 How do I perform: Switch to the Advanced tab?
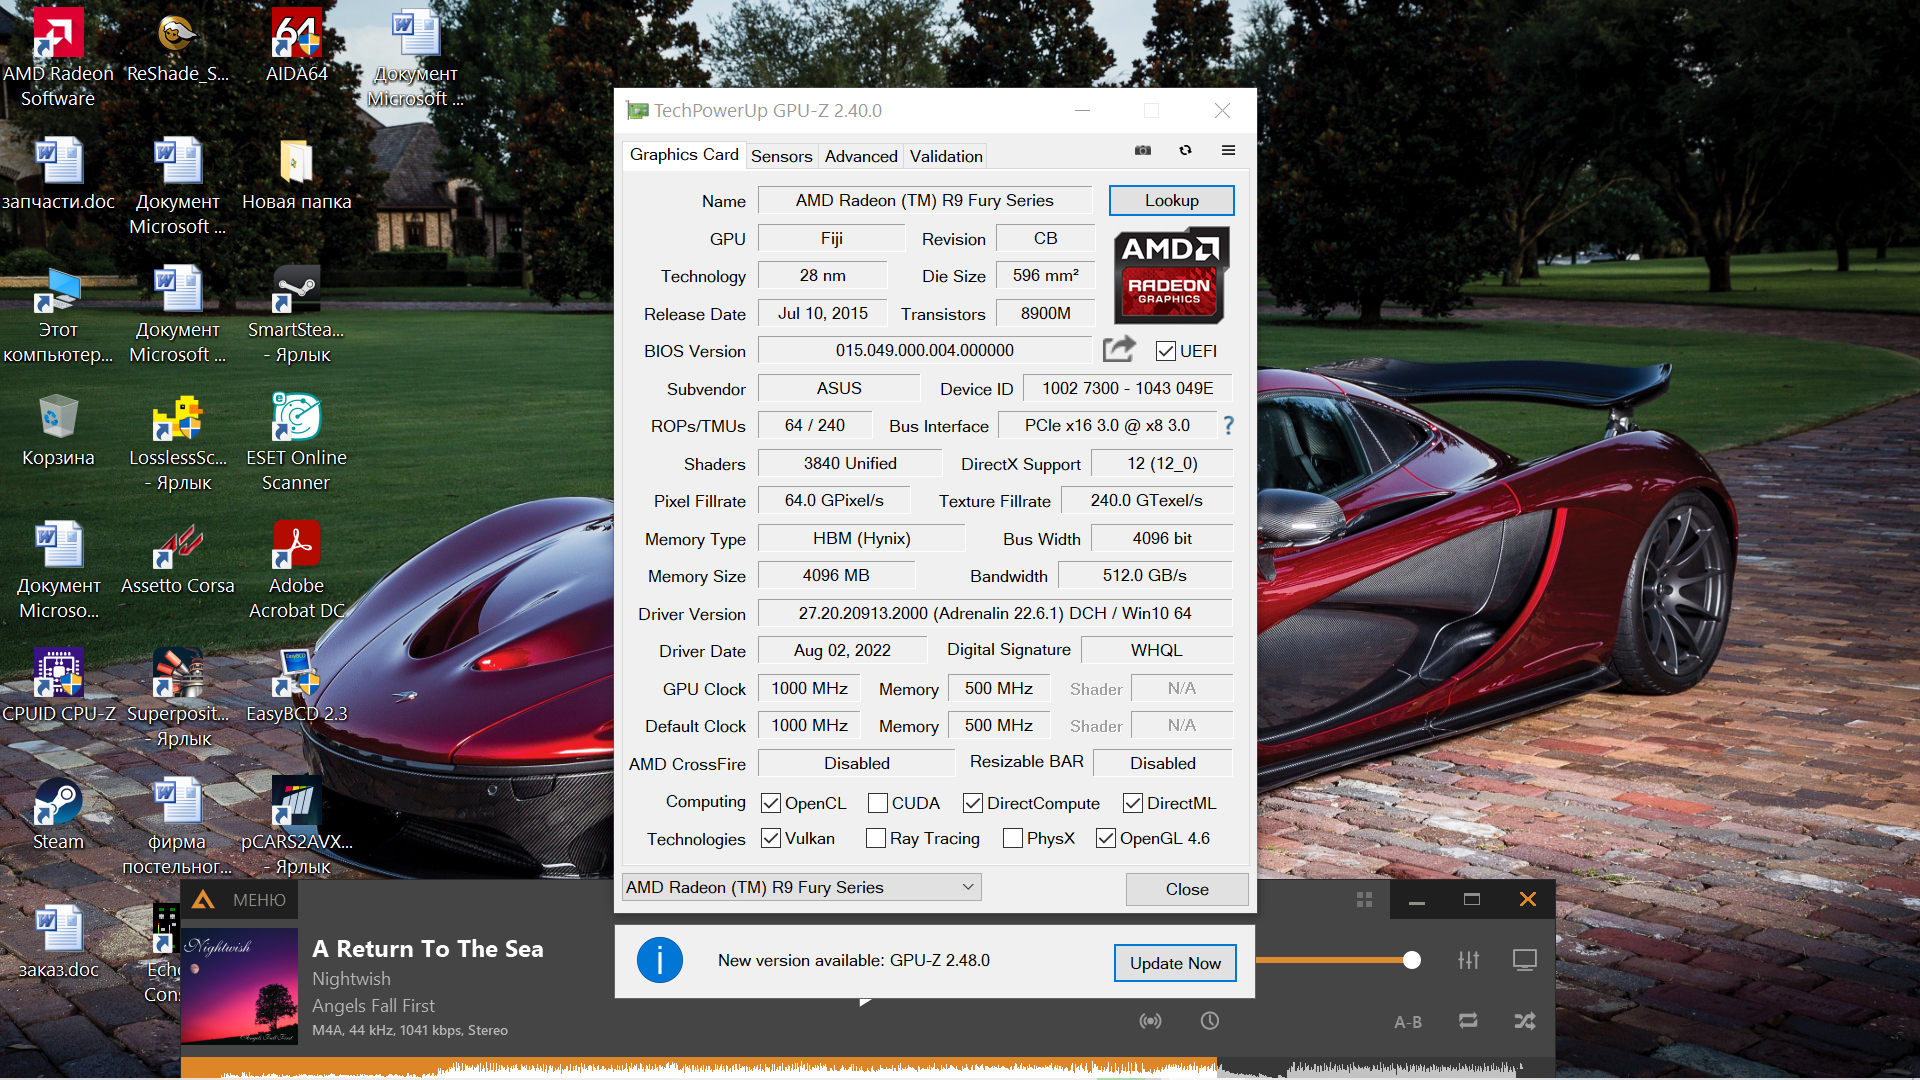point(860,156)
